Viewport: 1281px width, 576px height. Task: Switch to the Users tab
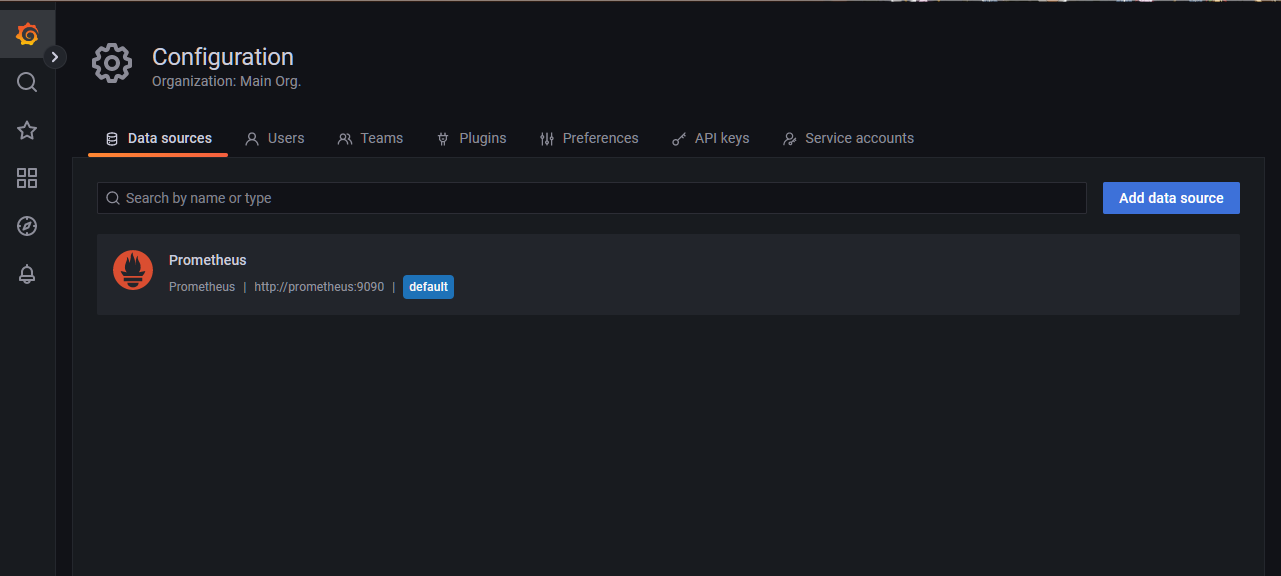point(274,138)
